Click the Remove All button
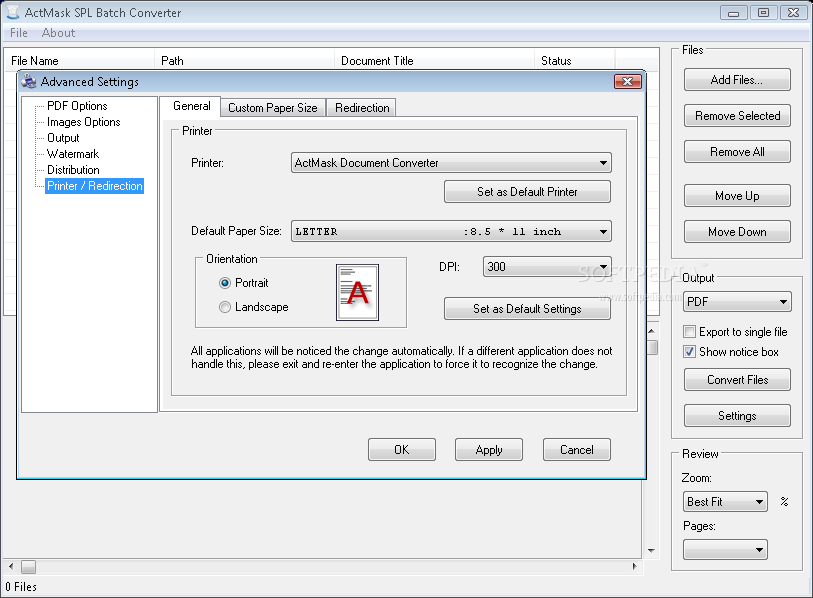 tap(737, 152)
